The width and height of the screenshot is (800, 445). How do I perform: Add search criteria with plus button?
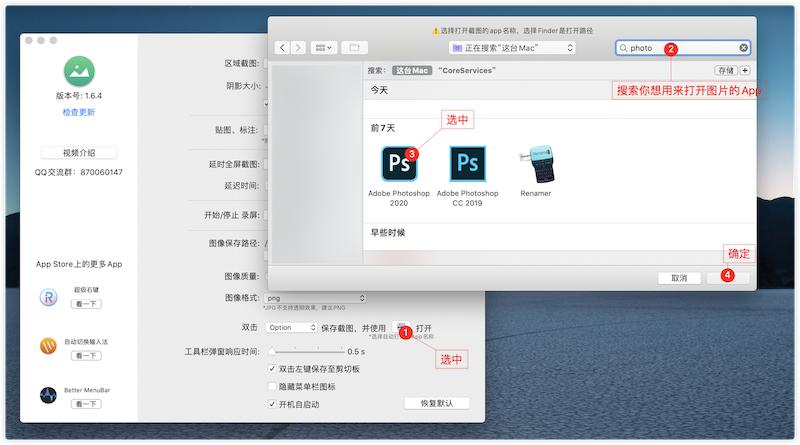point(745,70)
